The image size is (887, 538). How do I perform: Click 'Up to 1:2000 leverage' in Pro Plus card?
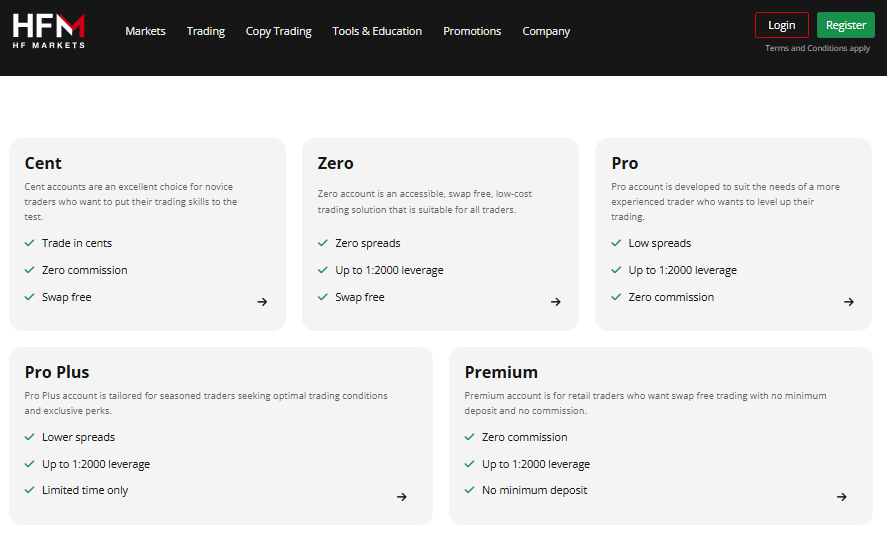coord(96,464)
